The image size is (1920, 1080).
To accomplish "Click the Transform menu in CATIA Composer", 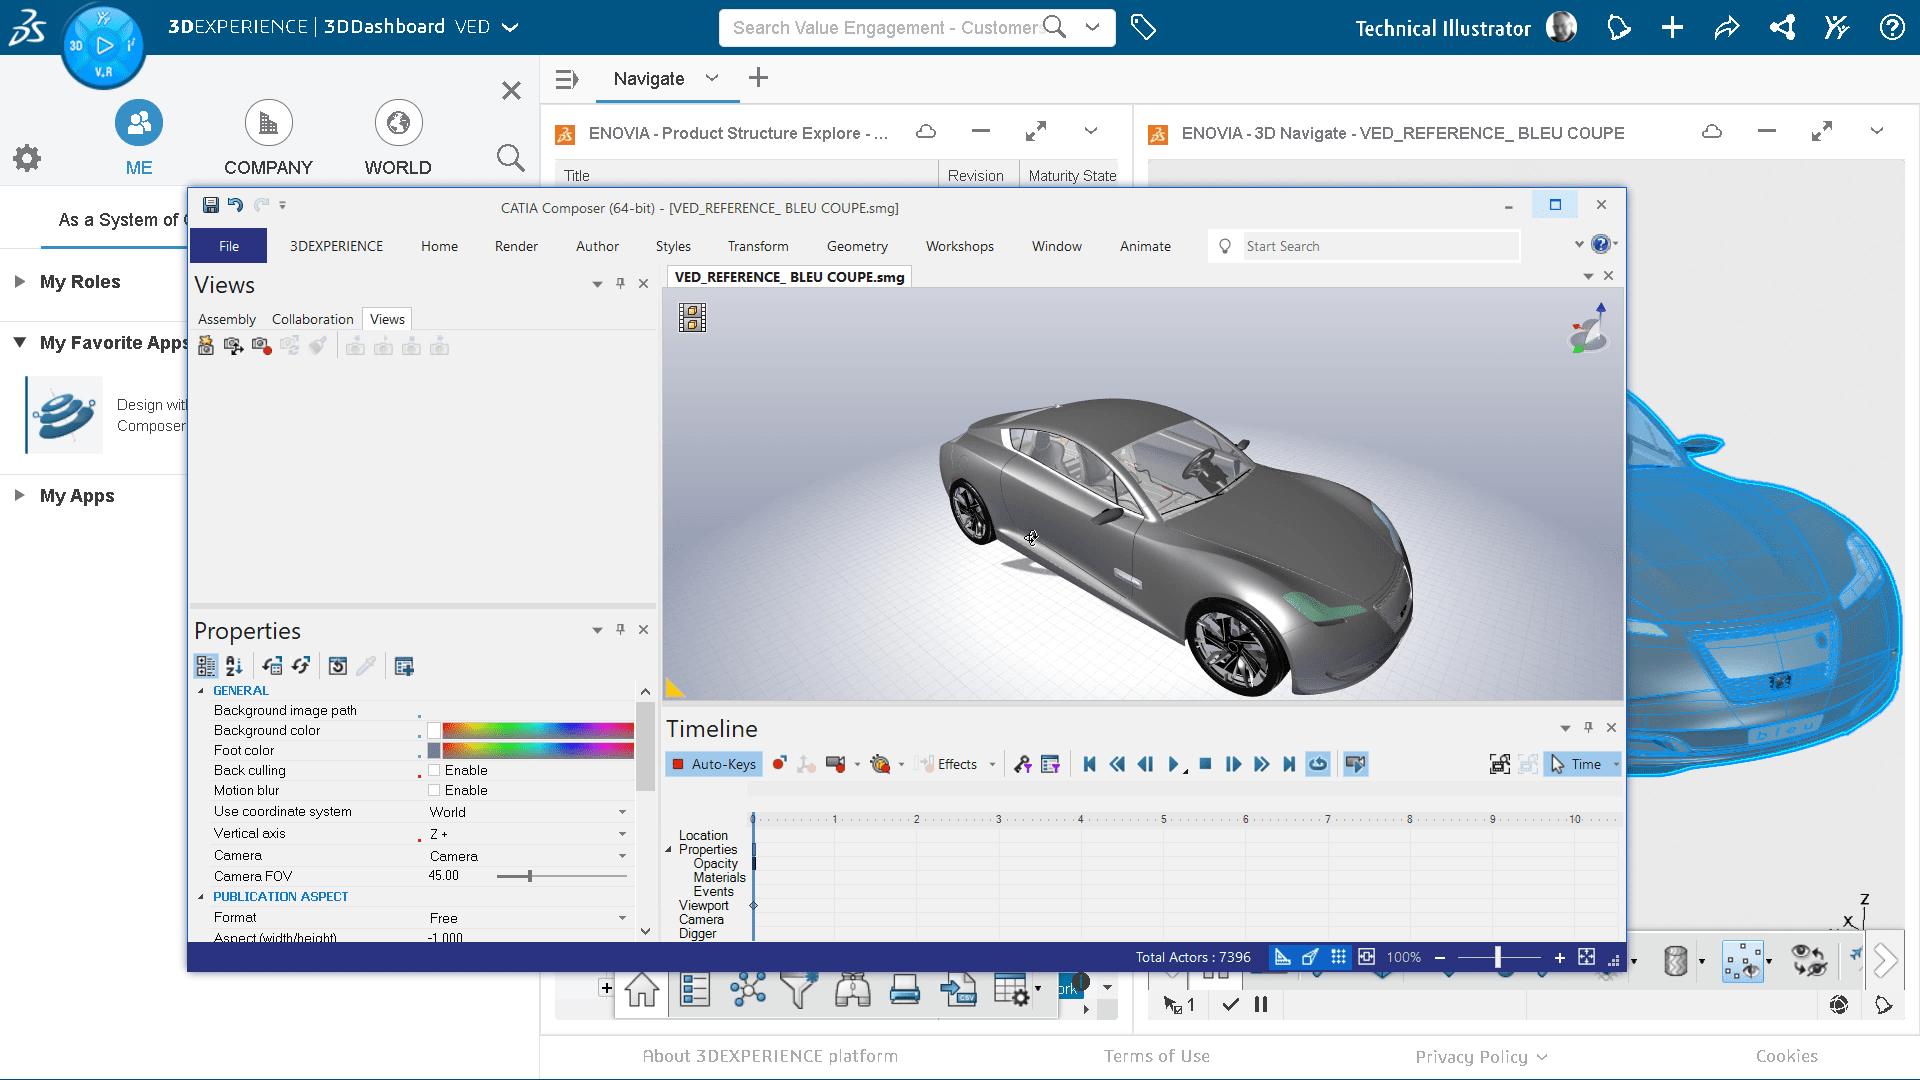I will click(x=758, y=245).
